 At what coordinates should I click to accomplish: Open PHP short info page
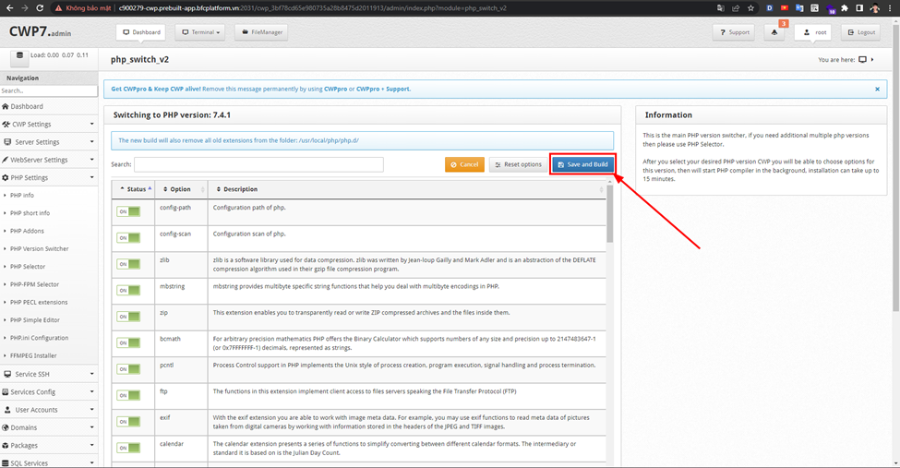[30, 213]
